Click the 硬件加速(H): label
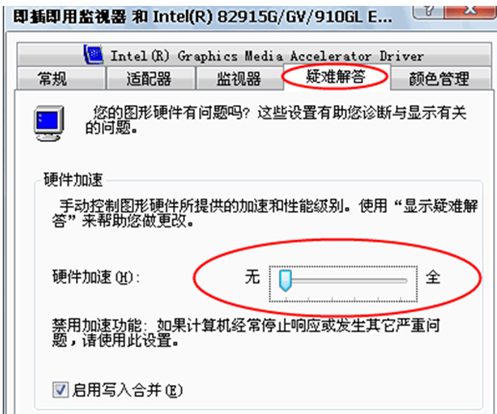 [x=96, y=277]
